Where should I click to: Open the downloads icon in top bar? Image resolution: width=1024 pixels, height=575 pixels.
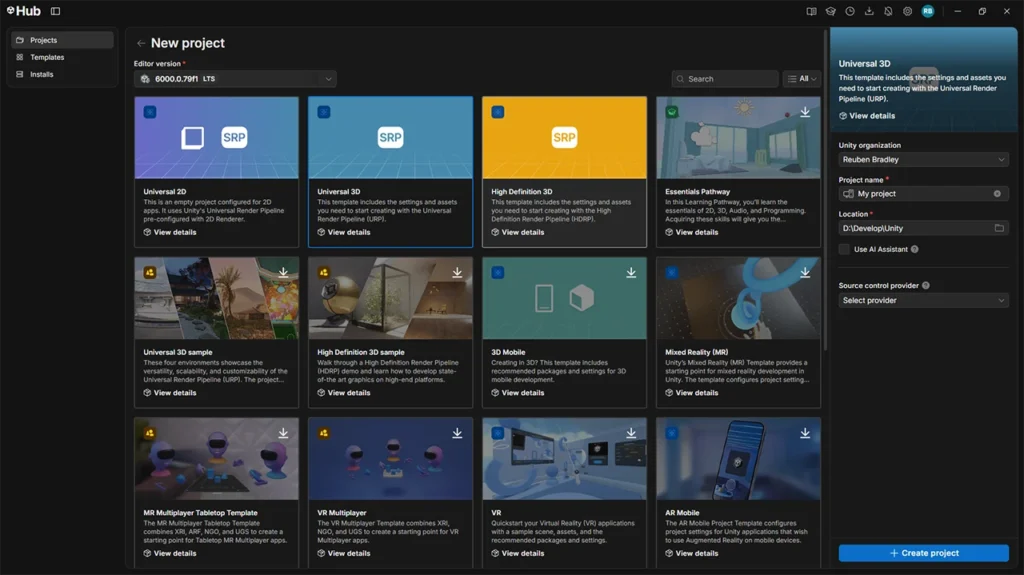coord(869,11)
